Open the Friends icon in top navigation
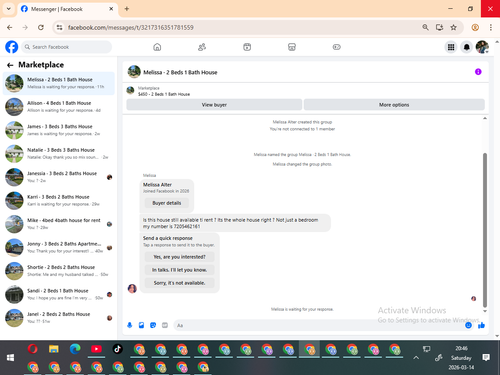The image size is (500, 375). pos(202,47)
